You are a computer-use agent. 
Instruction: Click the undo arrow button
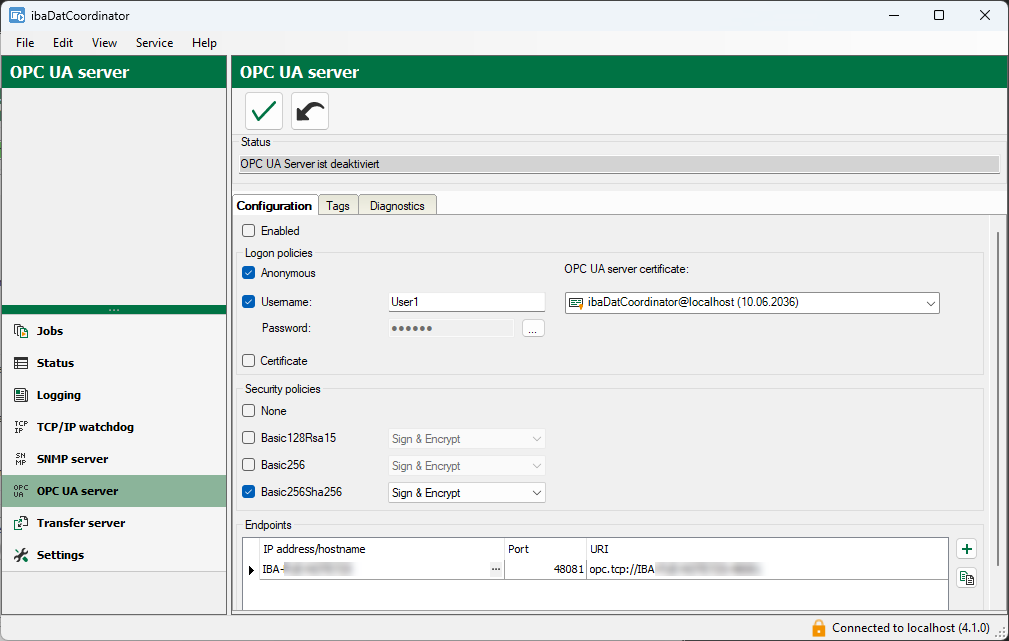(x=310, y=111)
